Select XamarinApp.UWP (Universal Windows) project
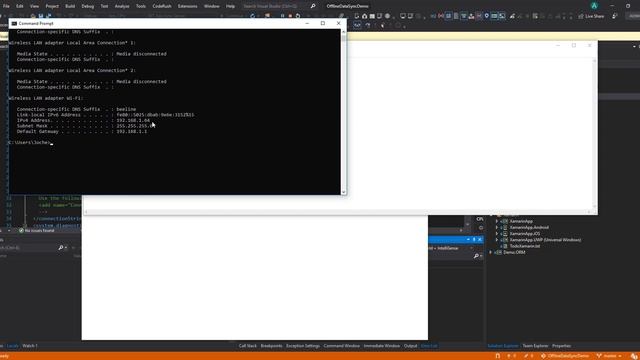The width and height of the screenshot is (640, 360). tap(545, 240)
